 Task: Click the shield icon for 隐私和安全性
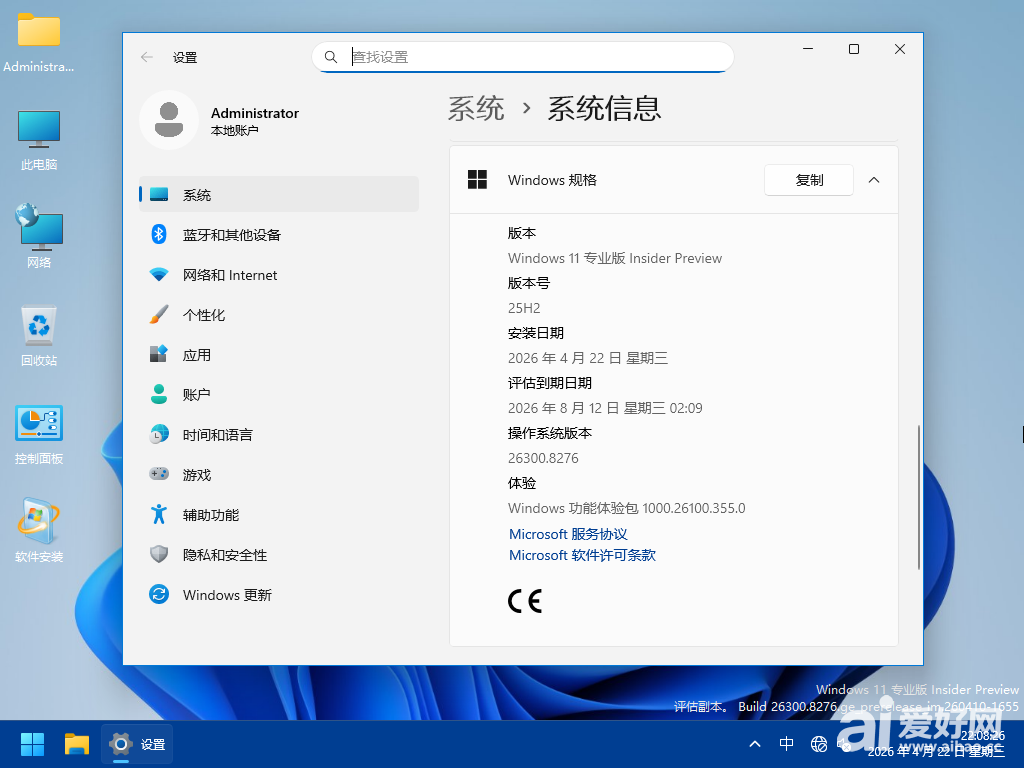pyautogui.click(x=159, y=554)
